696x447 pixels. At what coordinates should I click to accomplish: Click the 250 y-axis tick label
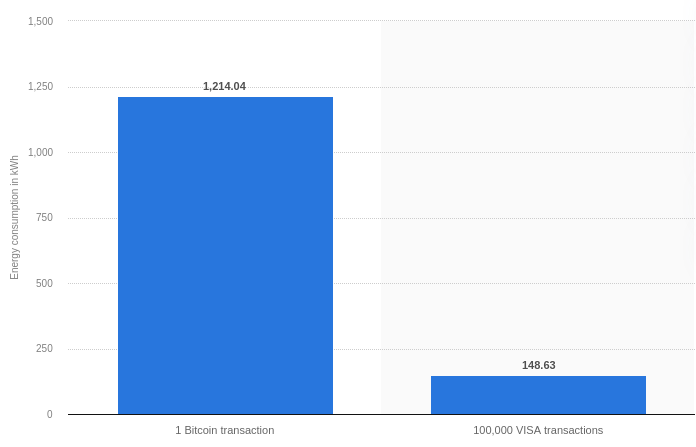coord(44,348)
